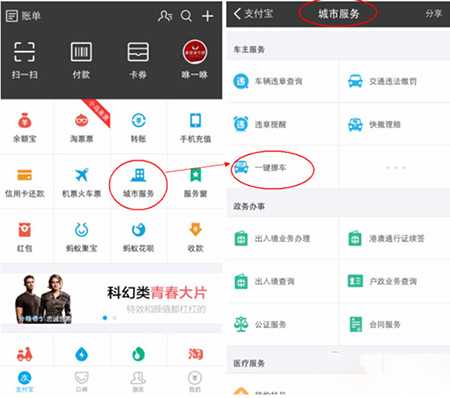
Task: Launch 扫一扫 scan function
Action: [x=24, y=60]
